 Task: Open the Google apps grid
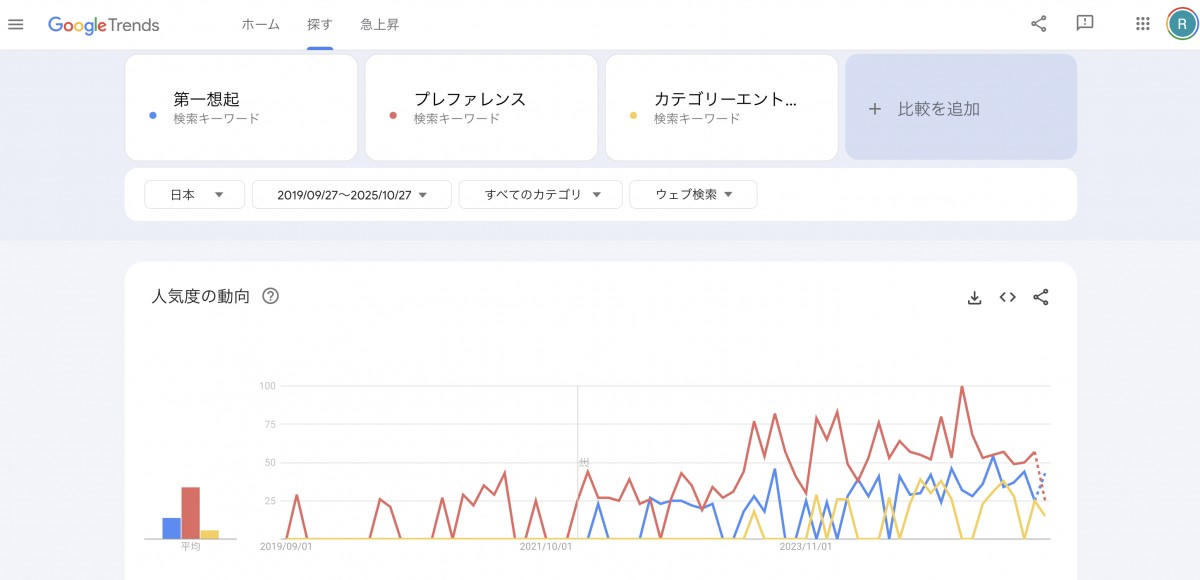pyautogui.click(x=1143, y=24)
